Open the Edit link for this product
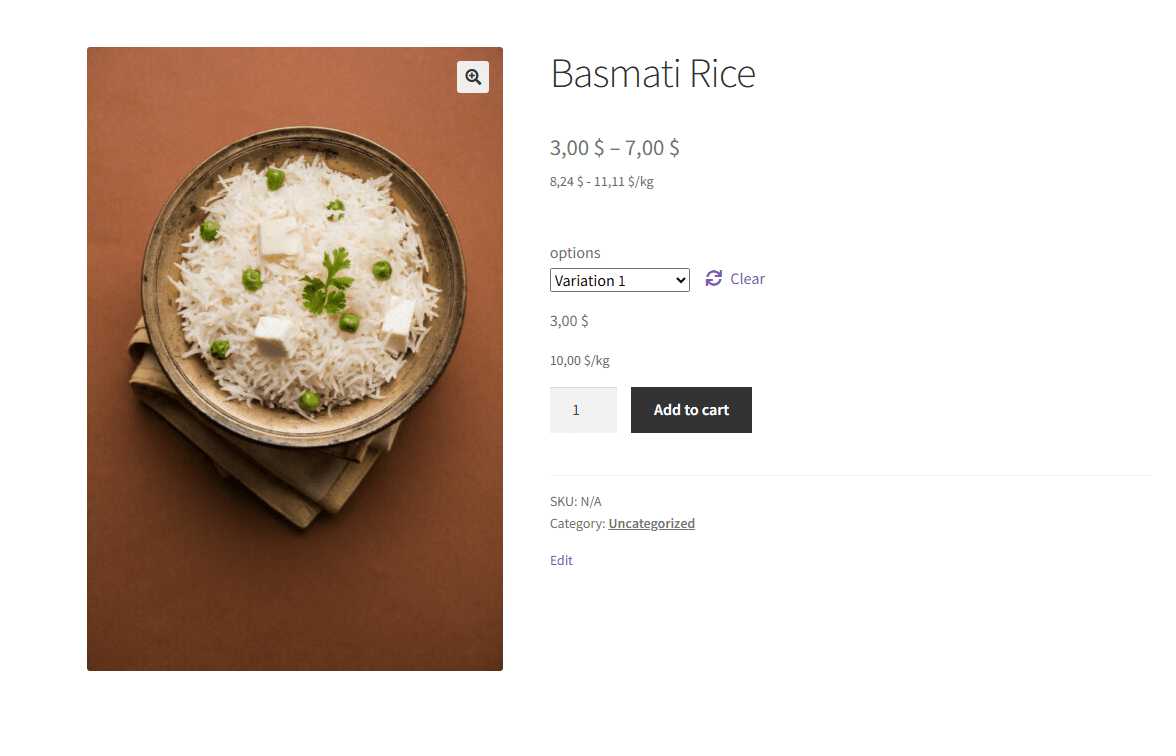 point(560,560)
